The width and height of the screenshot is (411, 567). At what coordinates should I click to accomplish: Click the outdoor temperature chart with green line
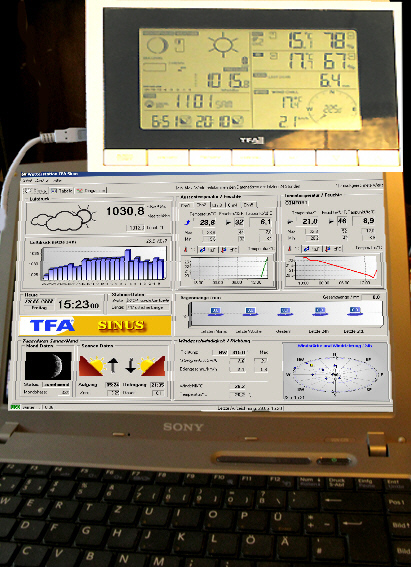click(x=229, y=268)
